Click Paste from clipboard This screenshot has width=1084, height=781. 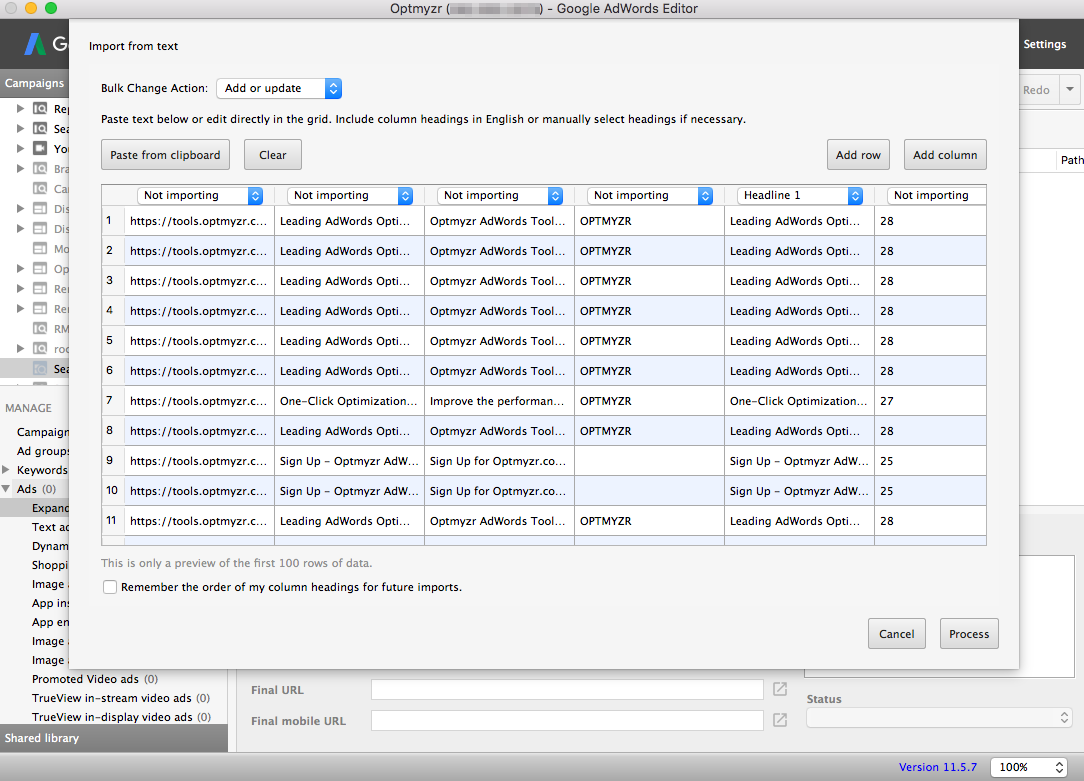[165, 155]
